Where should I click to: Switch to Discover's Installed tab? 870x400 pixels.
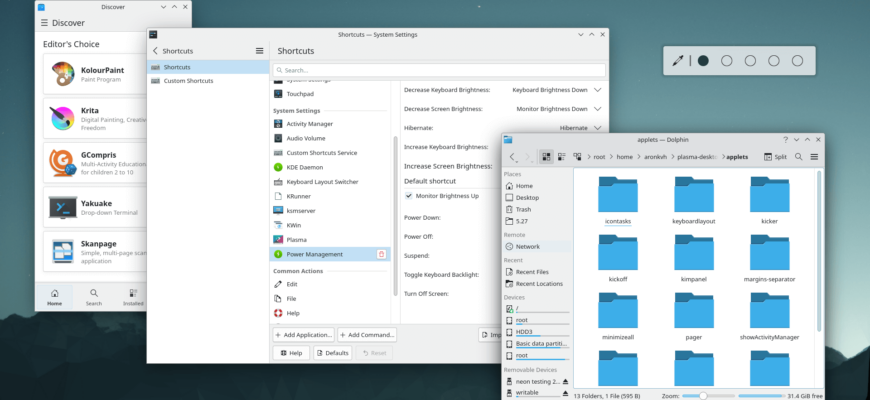tap(133, 297)
